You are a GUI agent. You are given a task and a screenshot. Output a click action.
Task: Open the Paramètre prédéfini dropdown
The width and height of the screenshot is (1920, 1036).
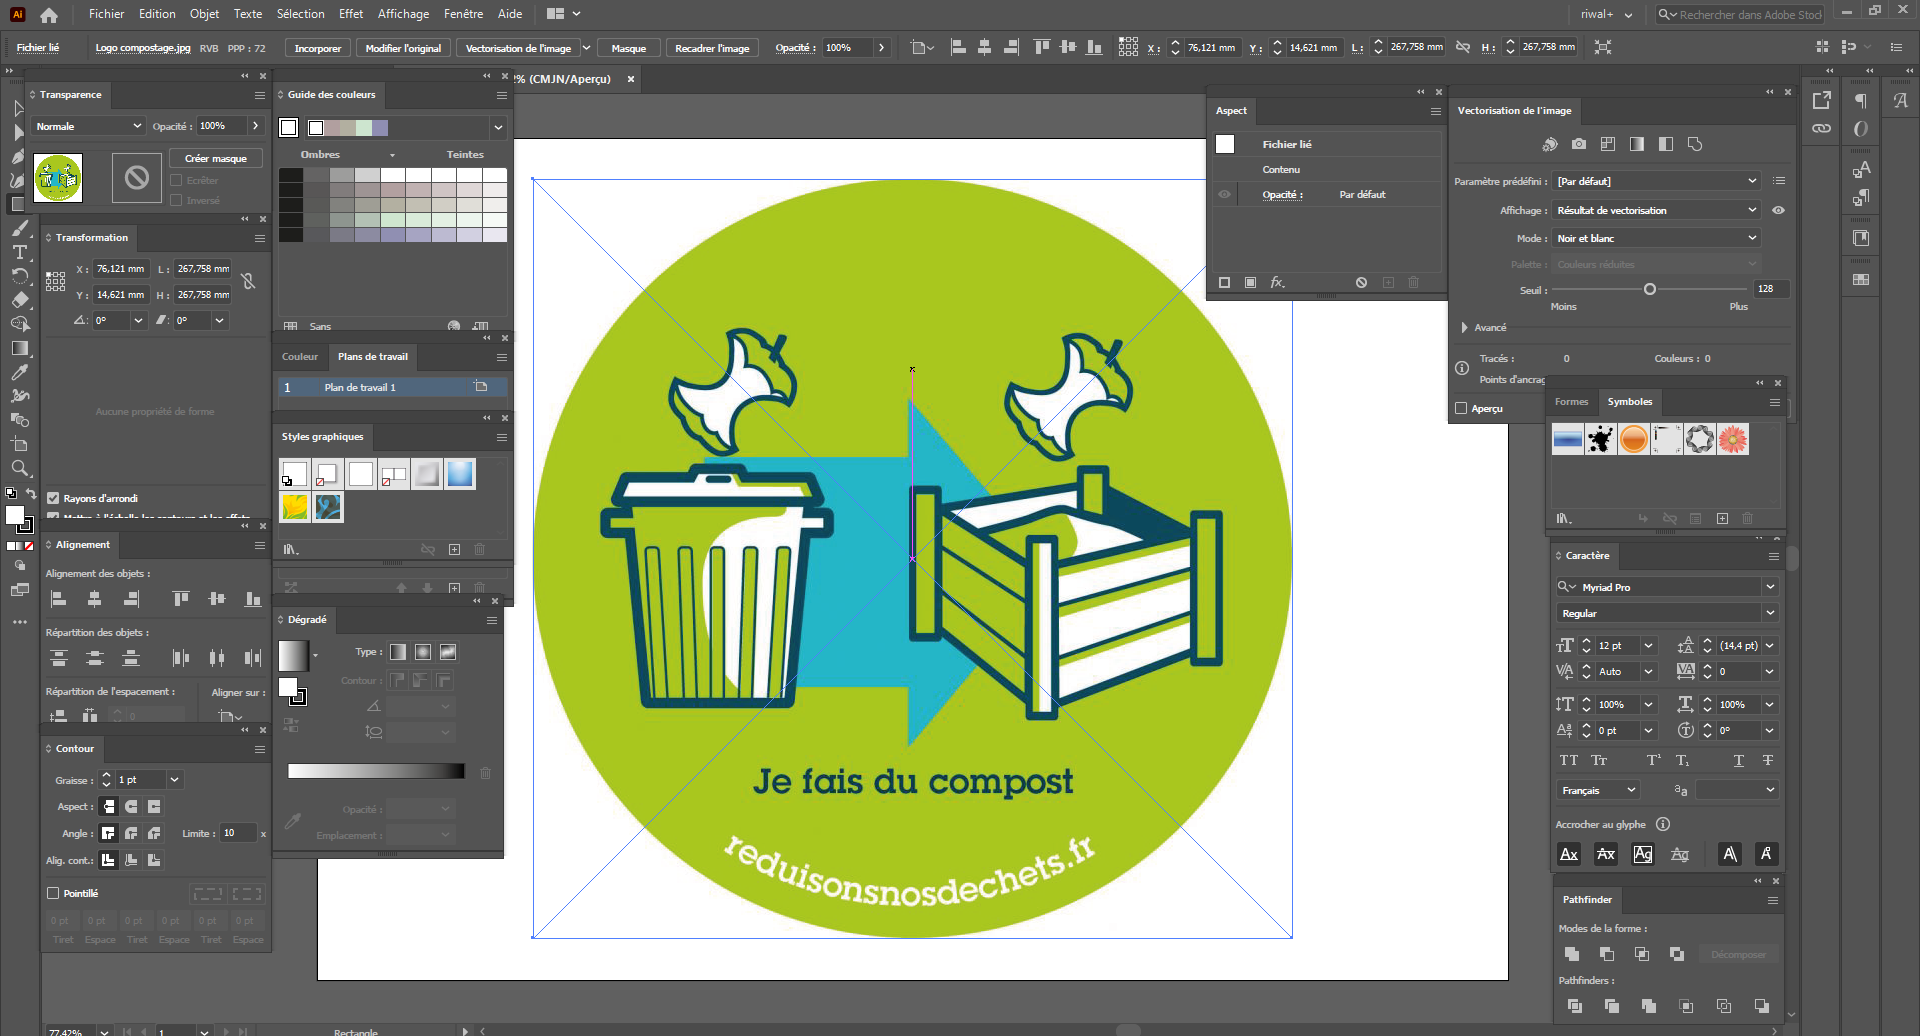click(x=1657, y=181)
